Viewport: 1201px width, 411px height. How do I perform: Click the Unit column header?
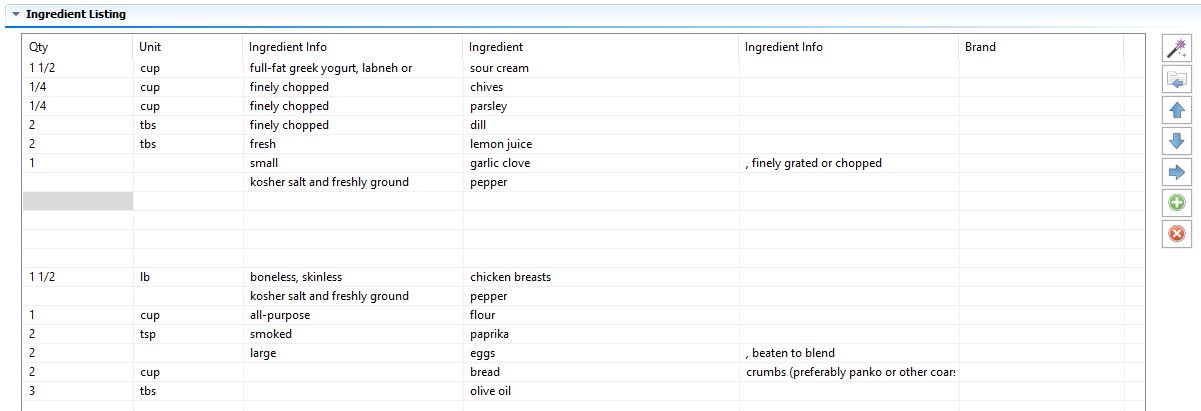[188, 47]
